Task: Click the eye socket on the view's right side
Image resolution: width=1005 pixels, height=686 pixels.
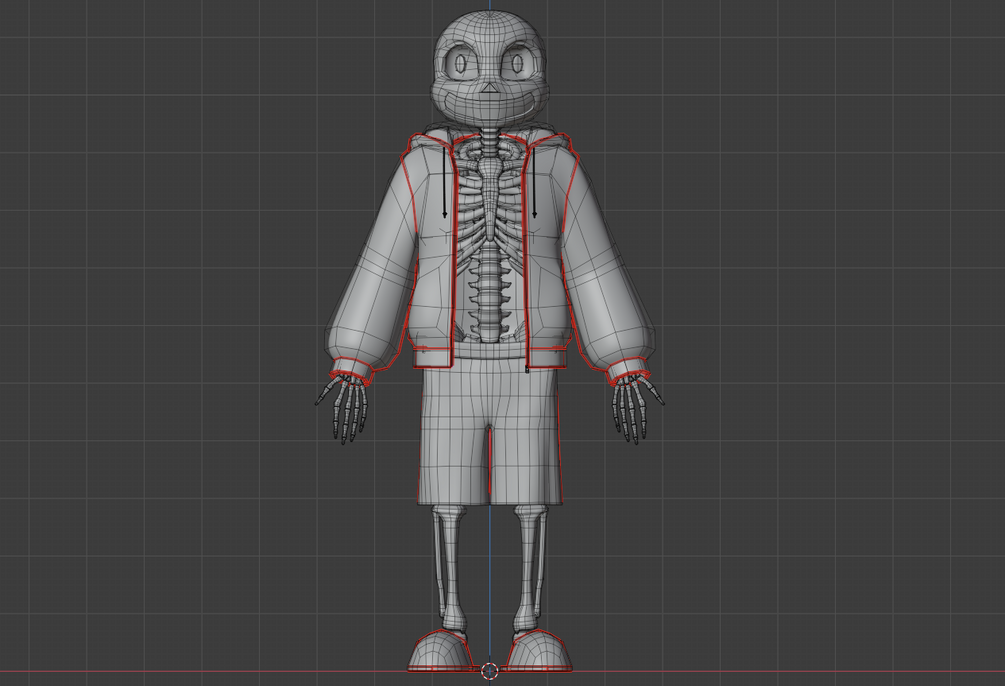Action: (x=517, y=63)
